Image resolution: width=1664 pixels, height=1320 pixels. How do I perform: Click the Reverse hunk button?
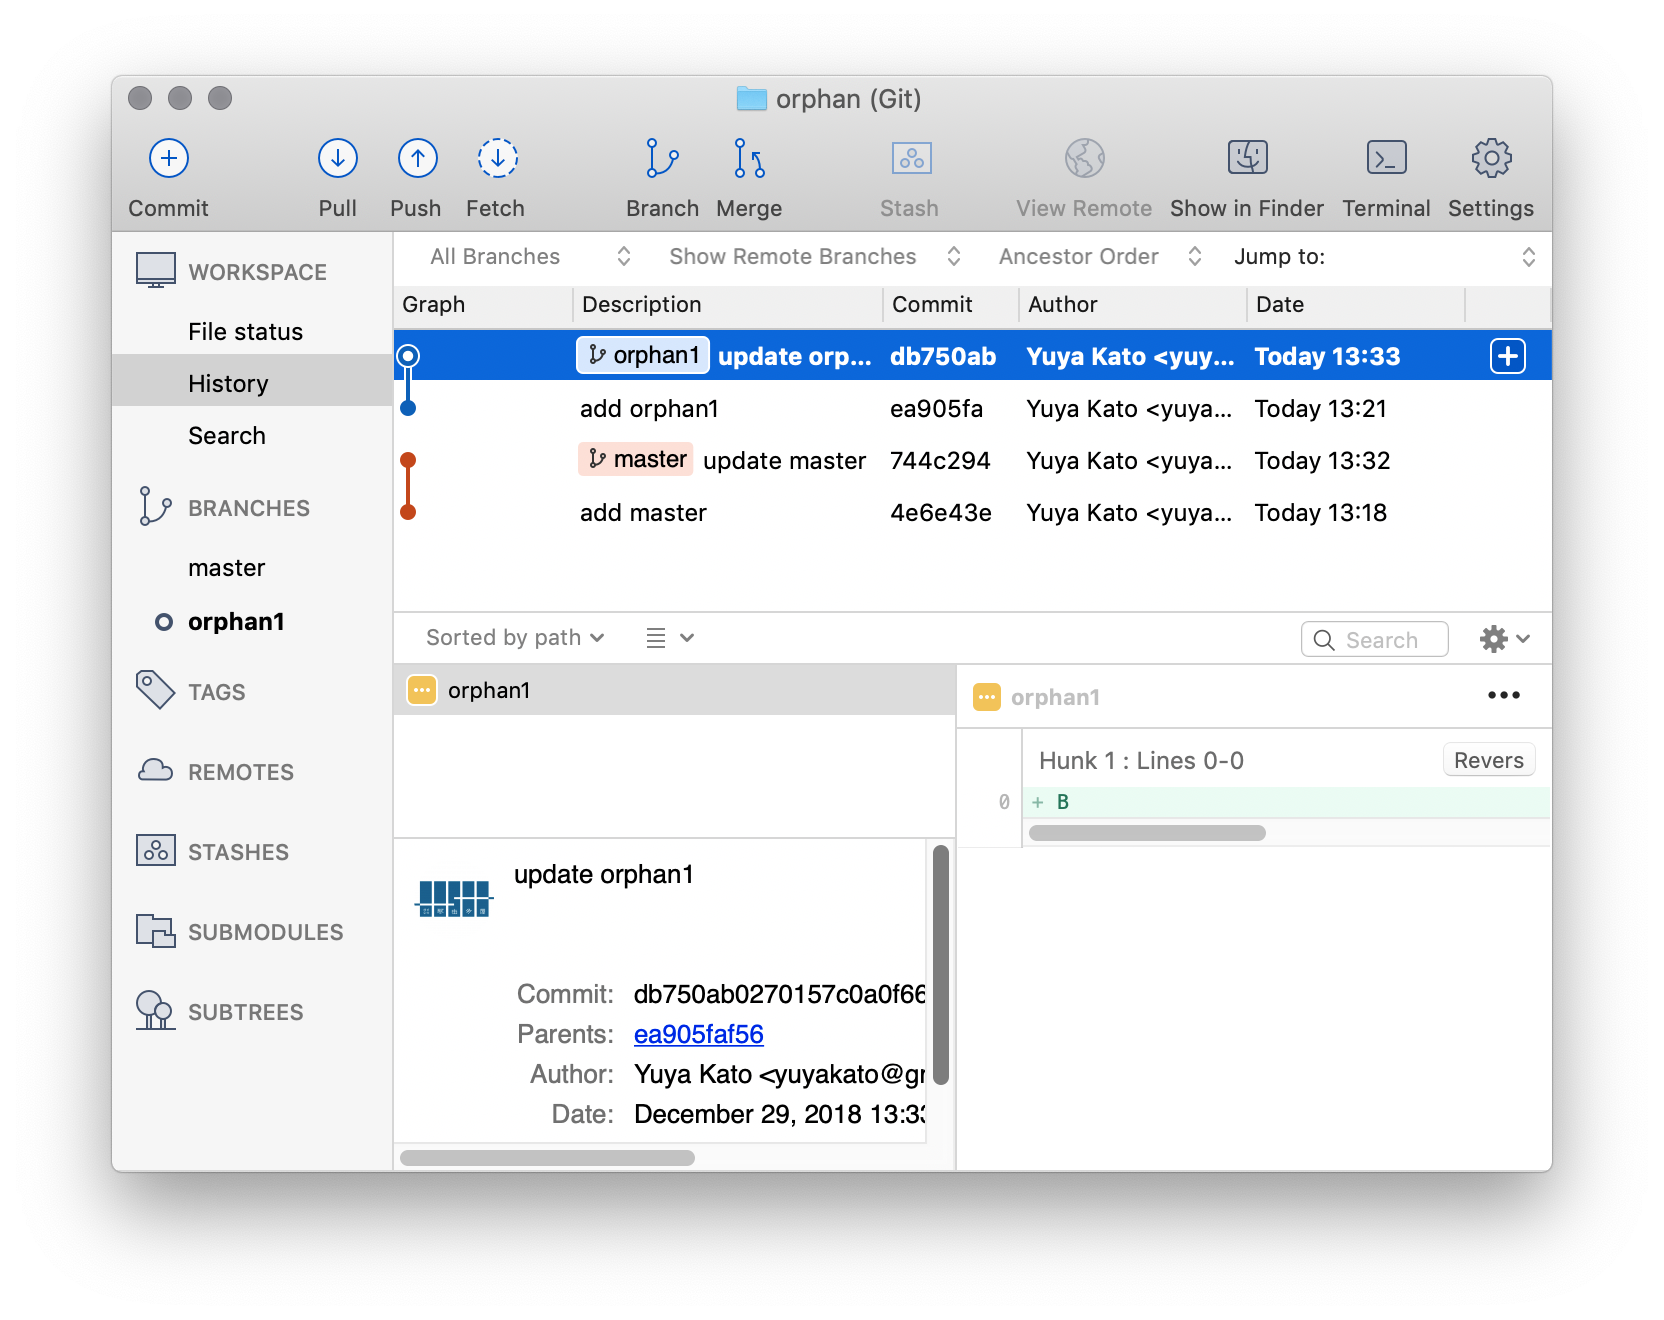(1489, 760)
